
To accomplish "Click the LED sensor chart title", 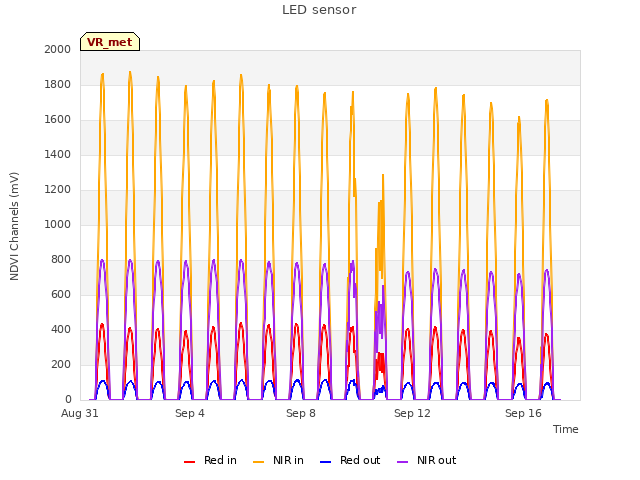I will click(319, 10).
